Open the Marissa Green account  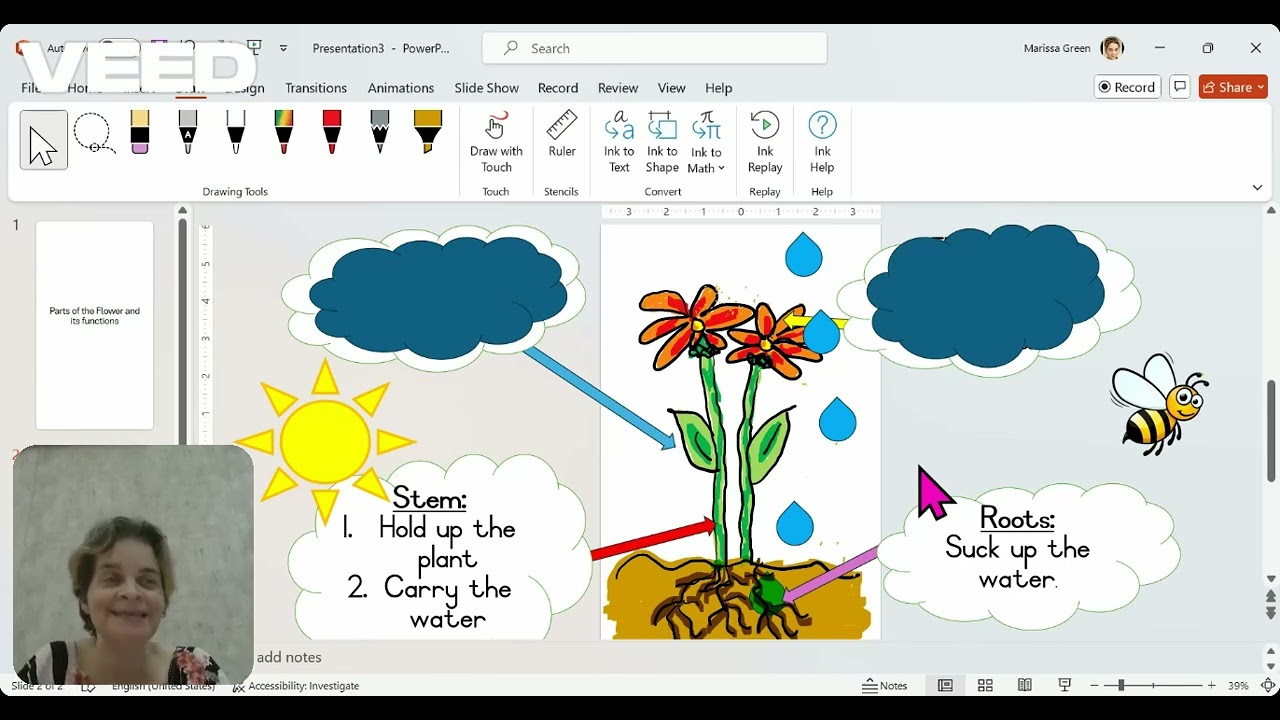[x=1074, y=48]
